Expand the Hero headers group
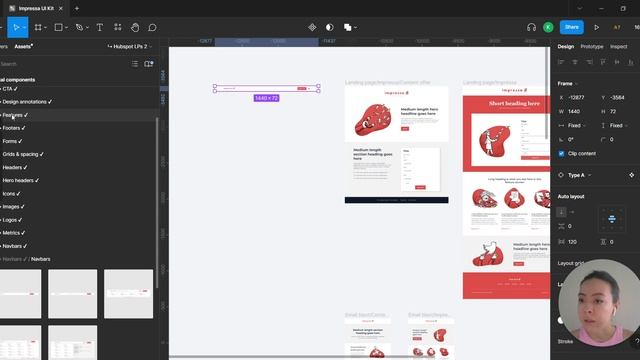 click(x=20, y=180)
